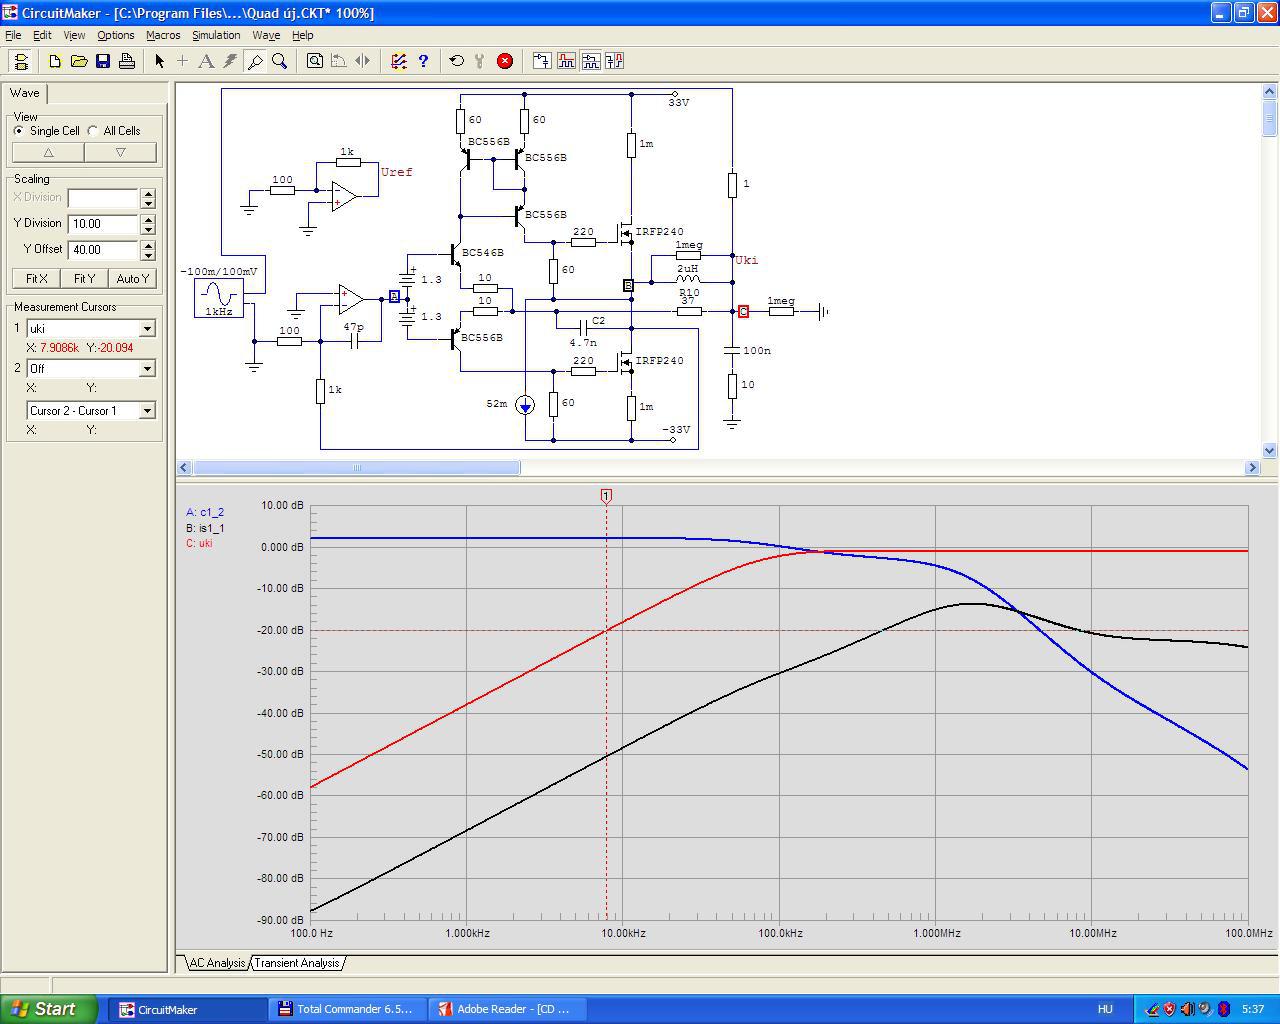
Task: Click the New file icon
Action: 55,61
